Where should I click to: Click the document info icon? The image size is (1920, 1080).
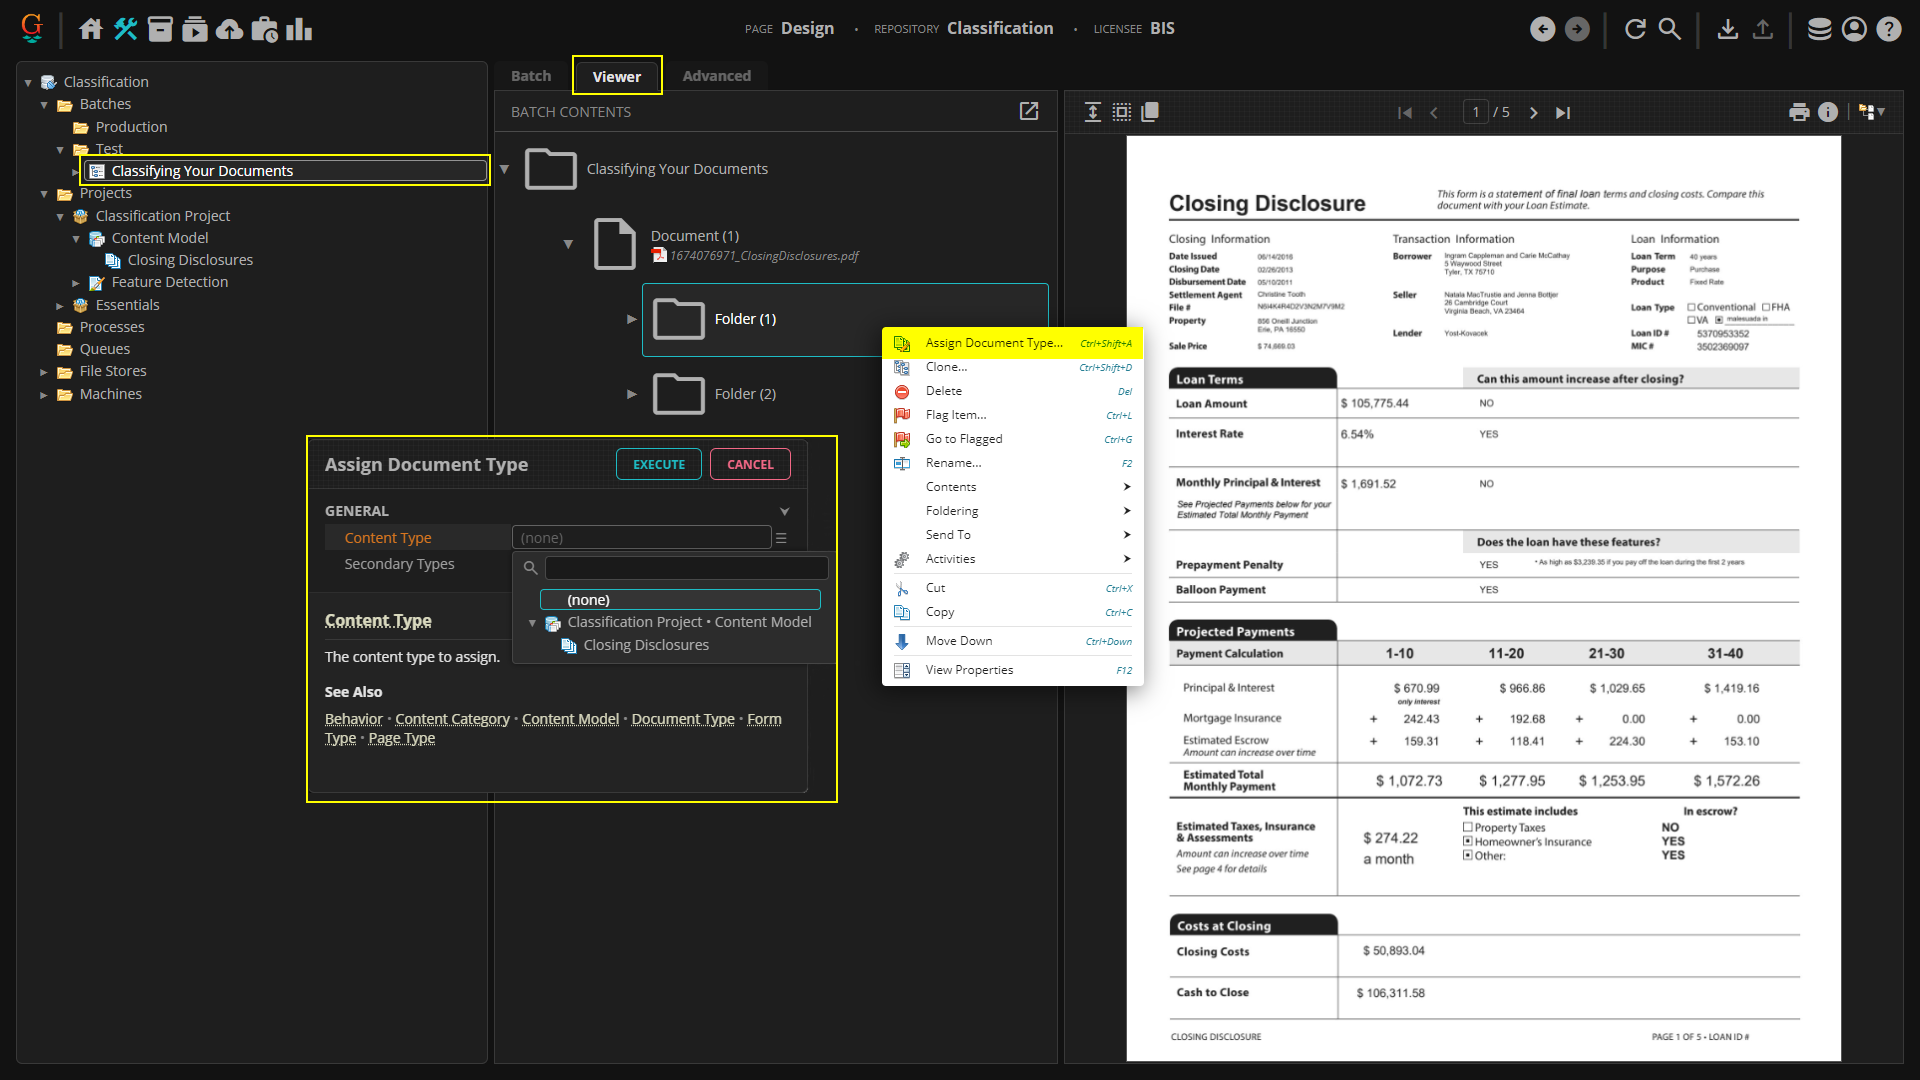coord(1828,112)
